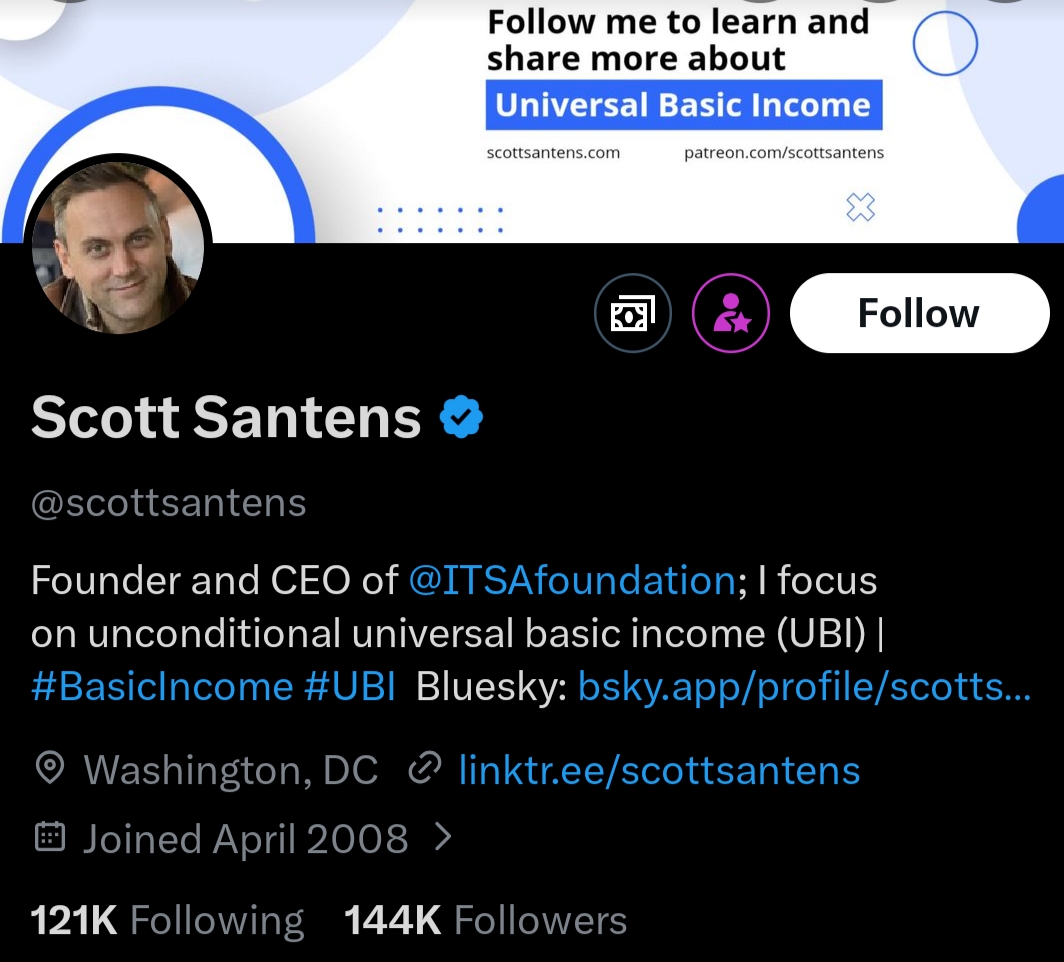Viewport: 1064px width, 962px height.
Task: Click the Follow button
Action: tap(919, 313)
